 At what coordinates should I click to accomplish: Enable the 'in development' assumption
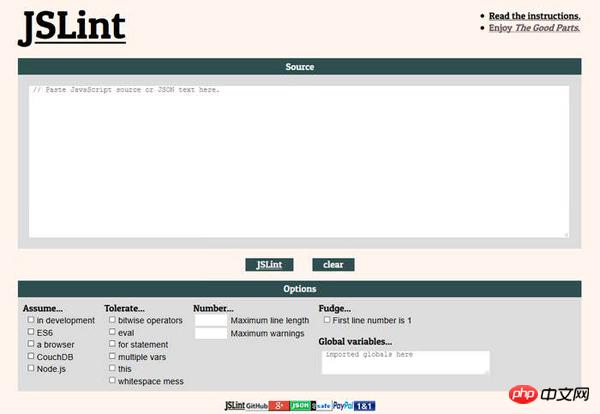point(31,319)
